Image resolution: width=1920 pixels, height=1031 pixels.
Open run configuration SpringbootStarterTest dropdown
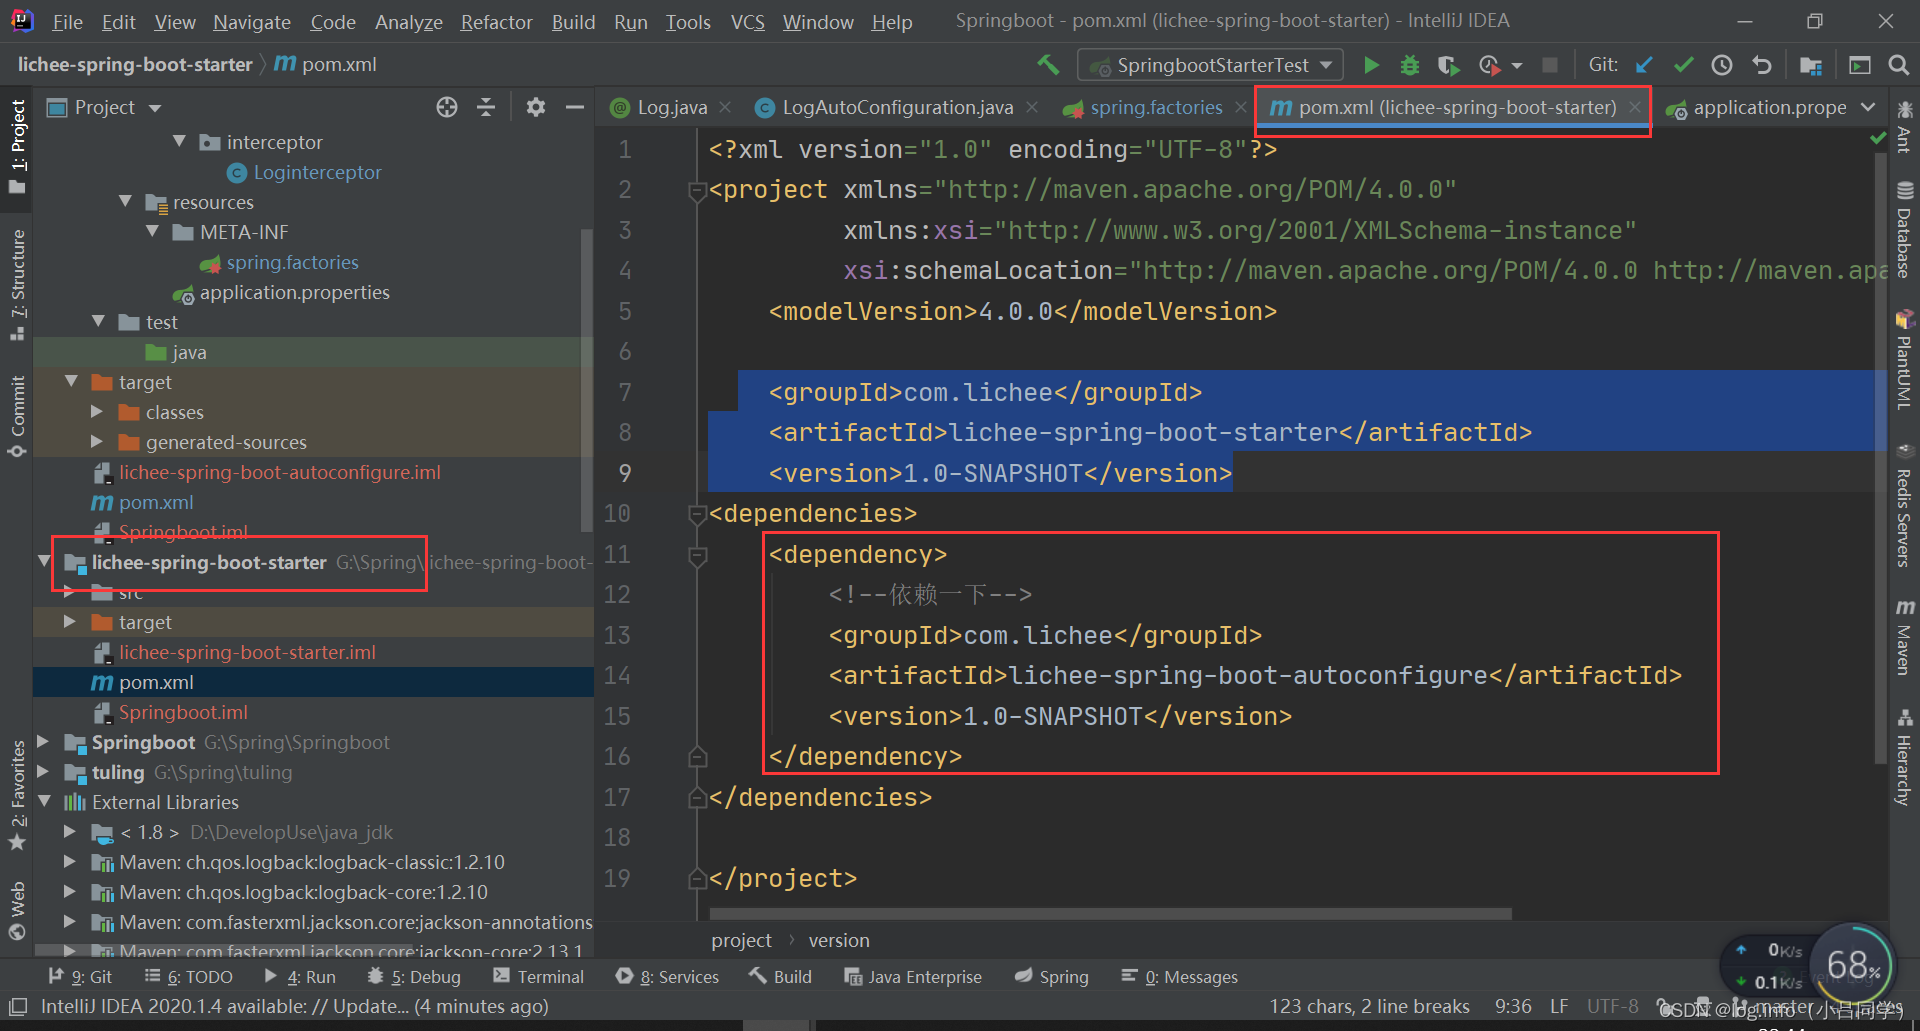(1212, 65)
